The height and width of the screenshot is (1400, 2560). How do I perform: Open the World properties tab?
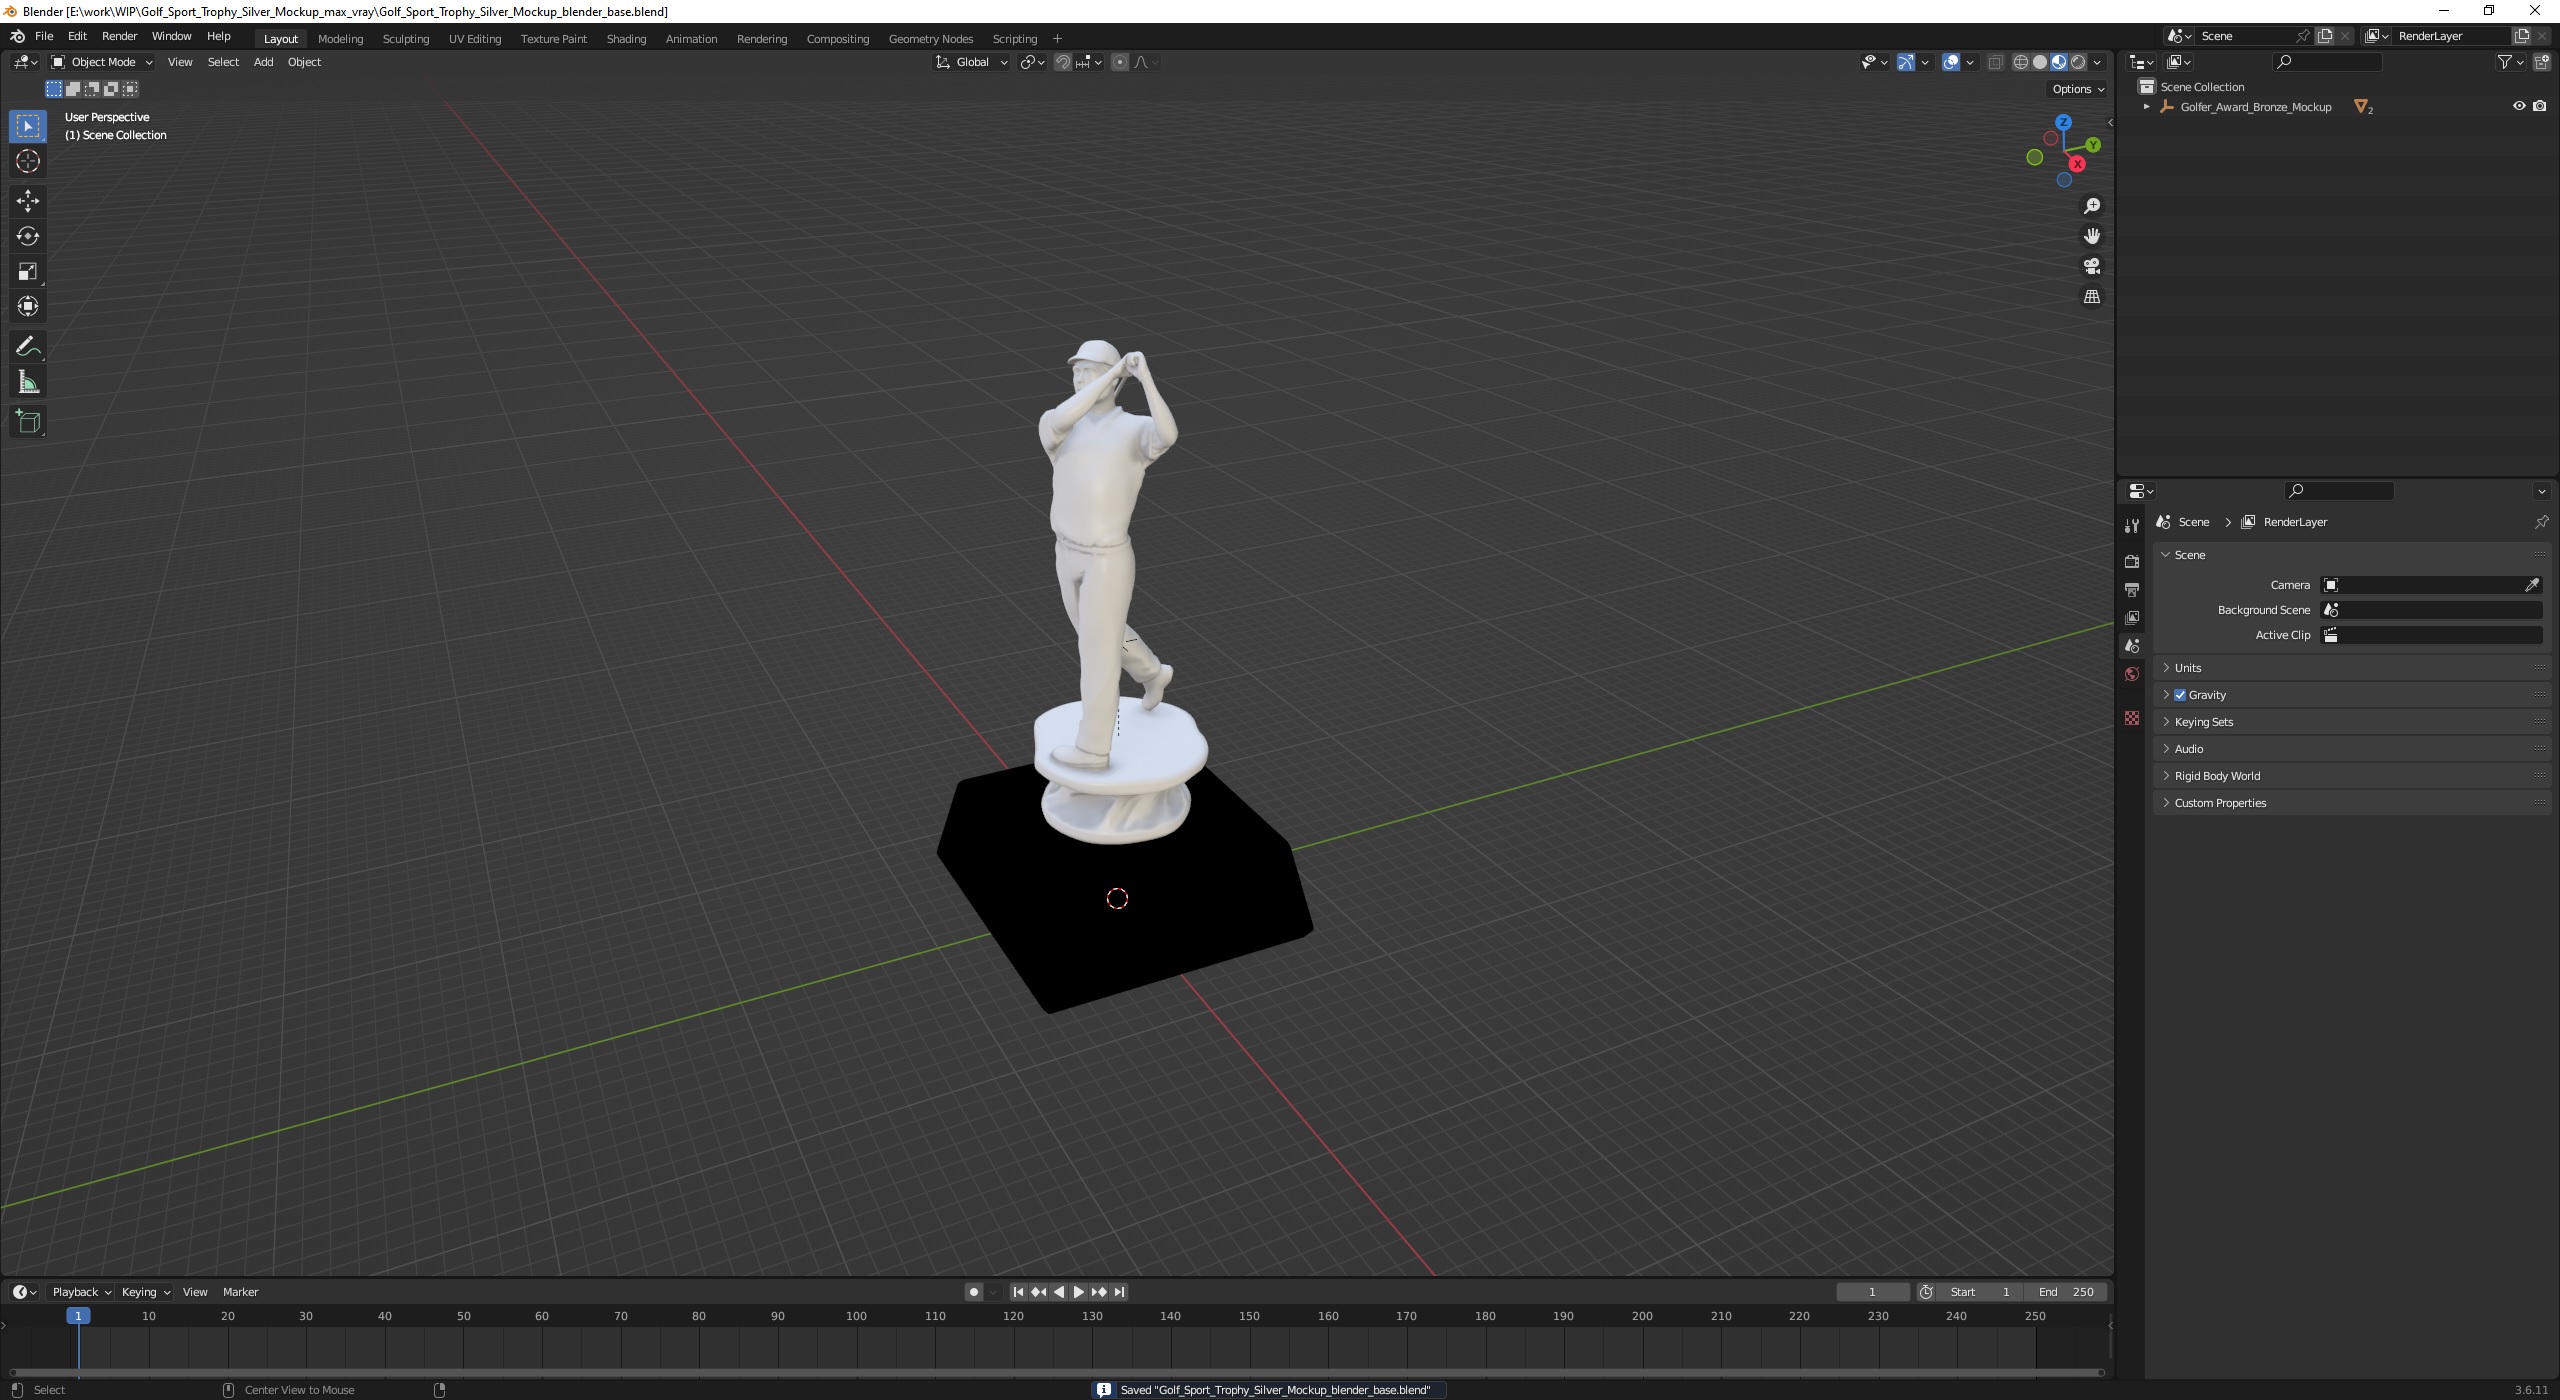(2131, 674)
